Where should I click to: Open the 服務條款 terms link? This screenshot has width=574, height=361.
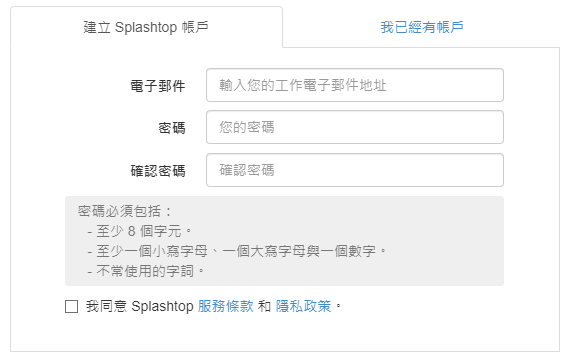[x=225, y=306]
